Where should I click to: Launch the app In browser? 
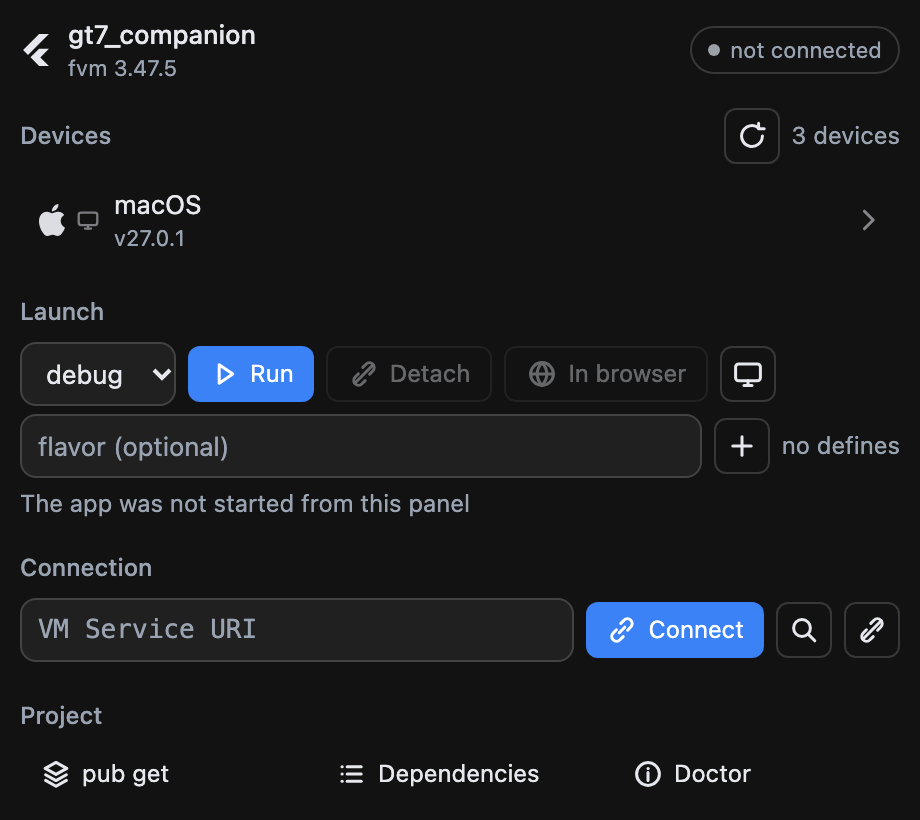point(606,374)
